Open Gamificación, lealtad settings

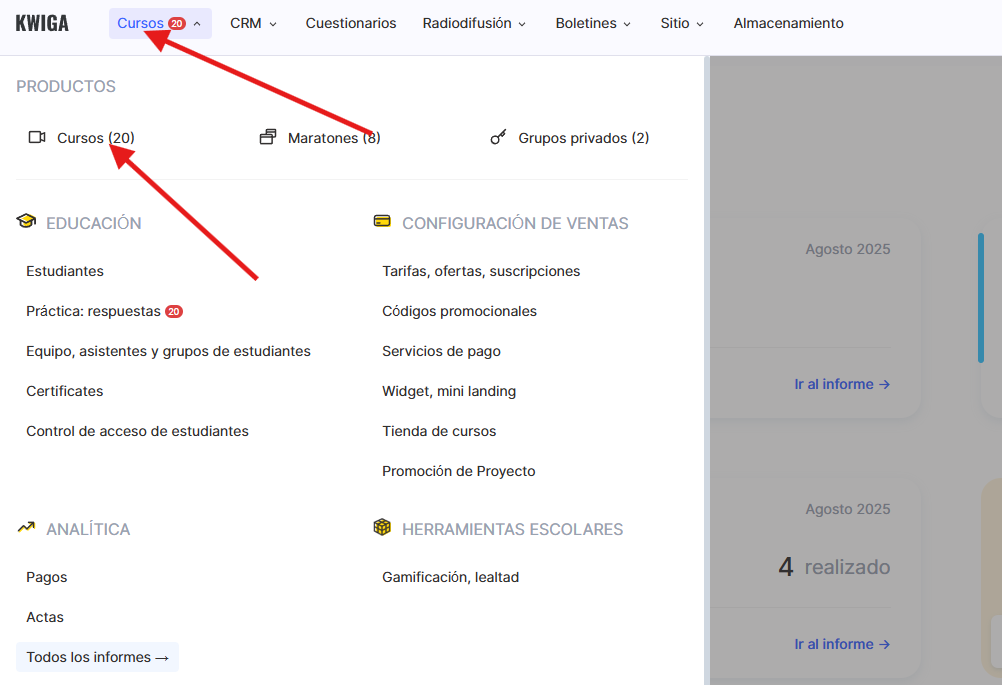coord(450,577)
